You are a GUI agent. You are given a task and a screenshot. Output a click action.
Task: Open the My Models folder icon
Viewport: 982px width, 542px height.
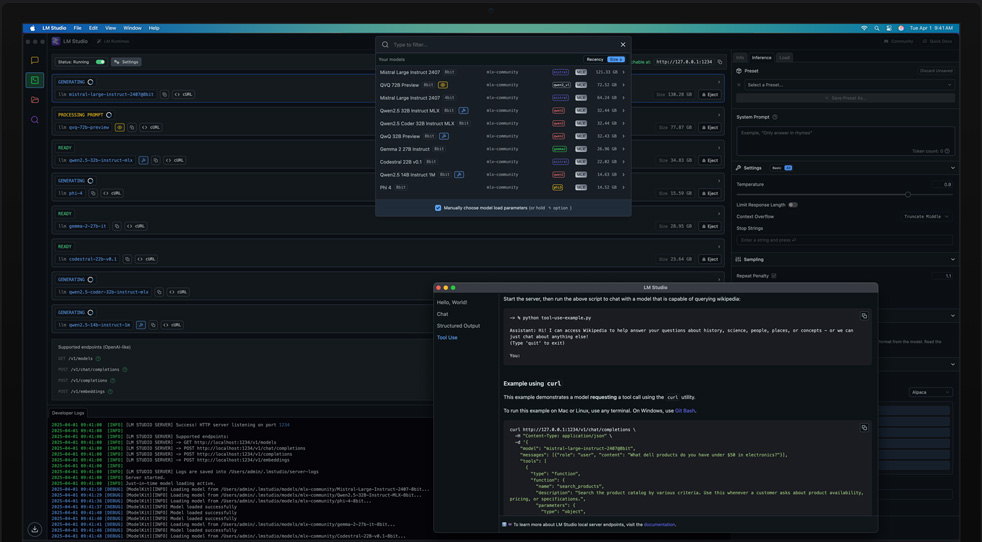point(35,100)
